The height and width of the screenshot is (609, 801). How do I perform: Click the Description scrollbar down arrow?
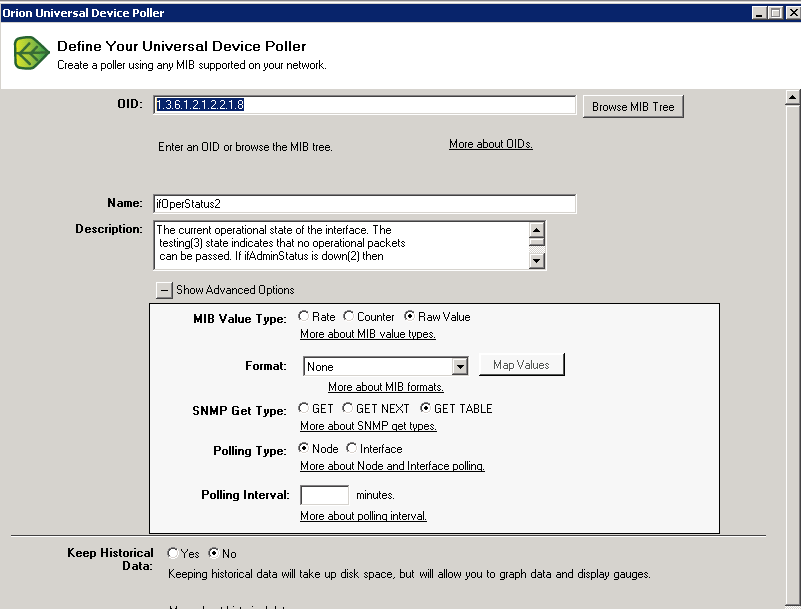click(536, 261)
